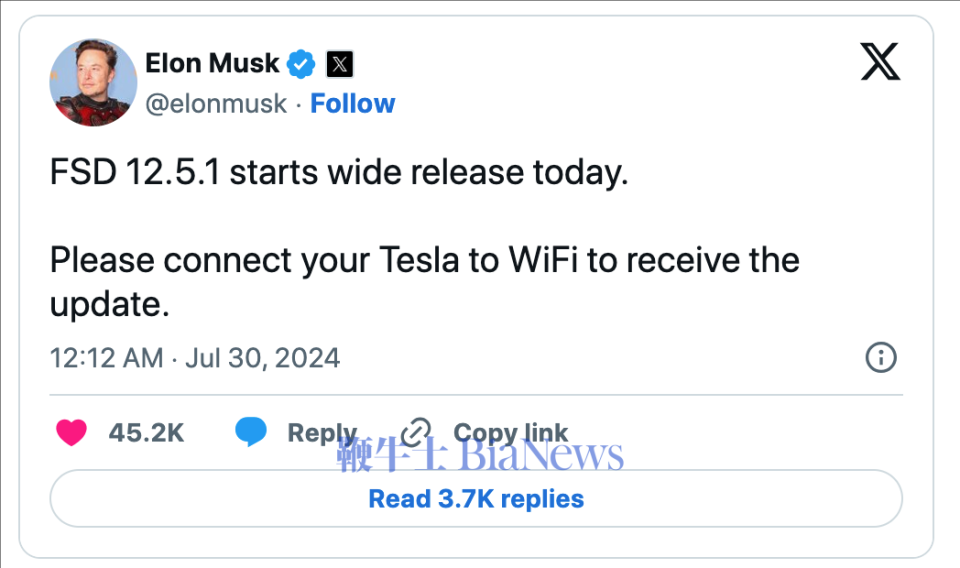Click the 45.2K likes count
The image size is (960, 568).
point(146,432)
